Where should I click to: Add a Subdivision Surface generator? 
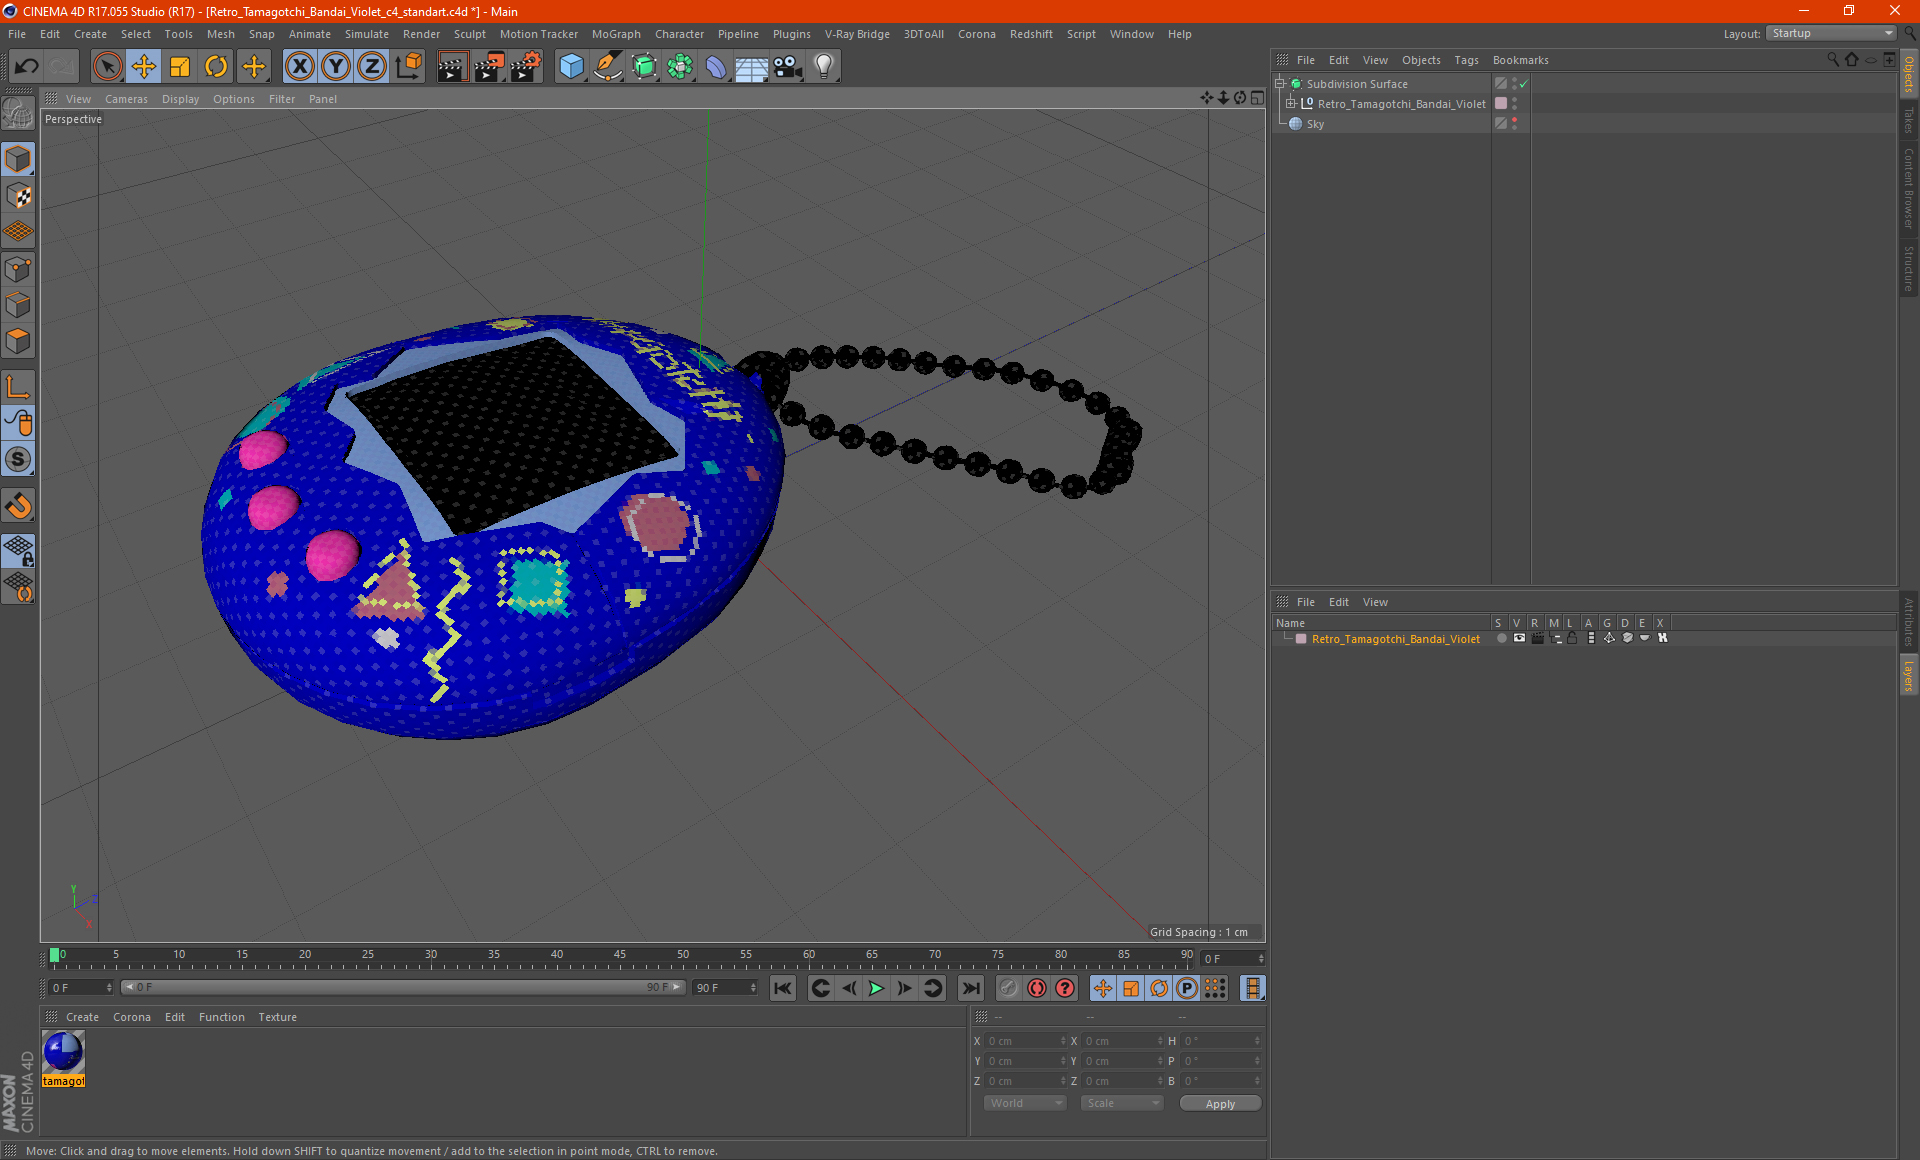(644, 67)
